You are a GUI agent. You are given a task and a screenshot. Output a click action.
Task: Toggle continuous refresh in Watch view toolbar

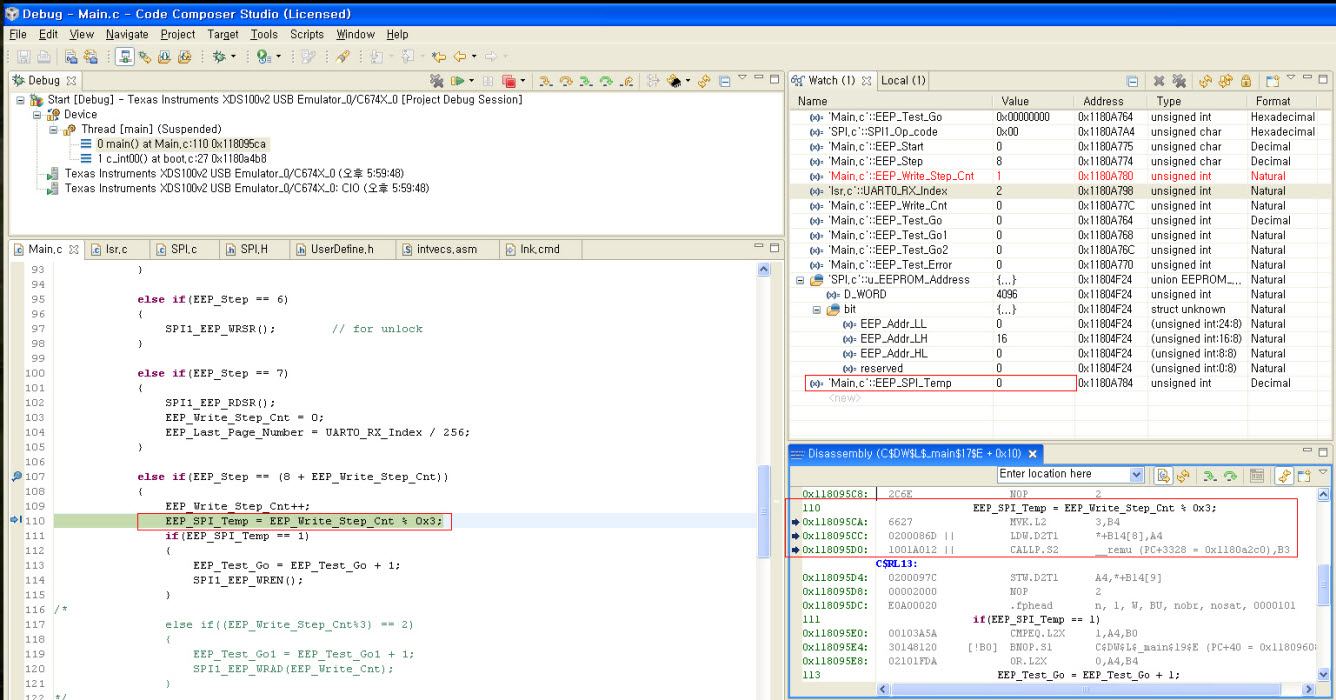[1226, 80]
